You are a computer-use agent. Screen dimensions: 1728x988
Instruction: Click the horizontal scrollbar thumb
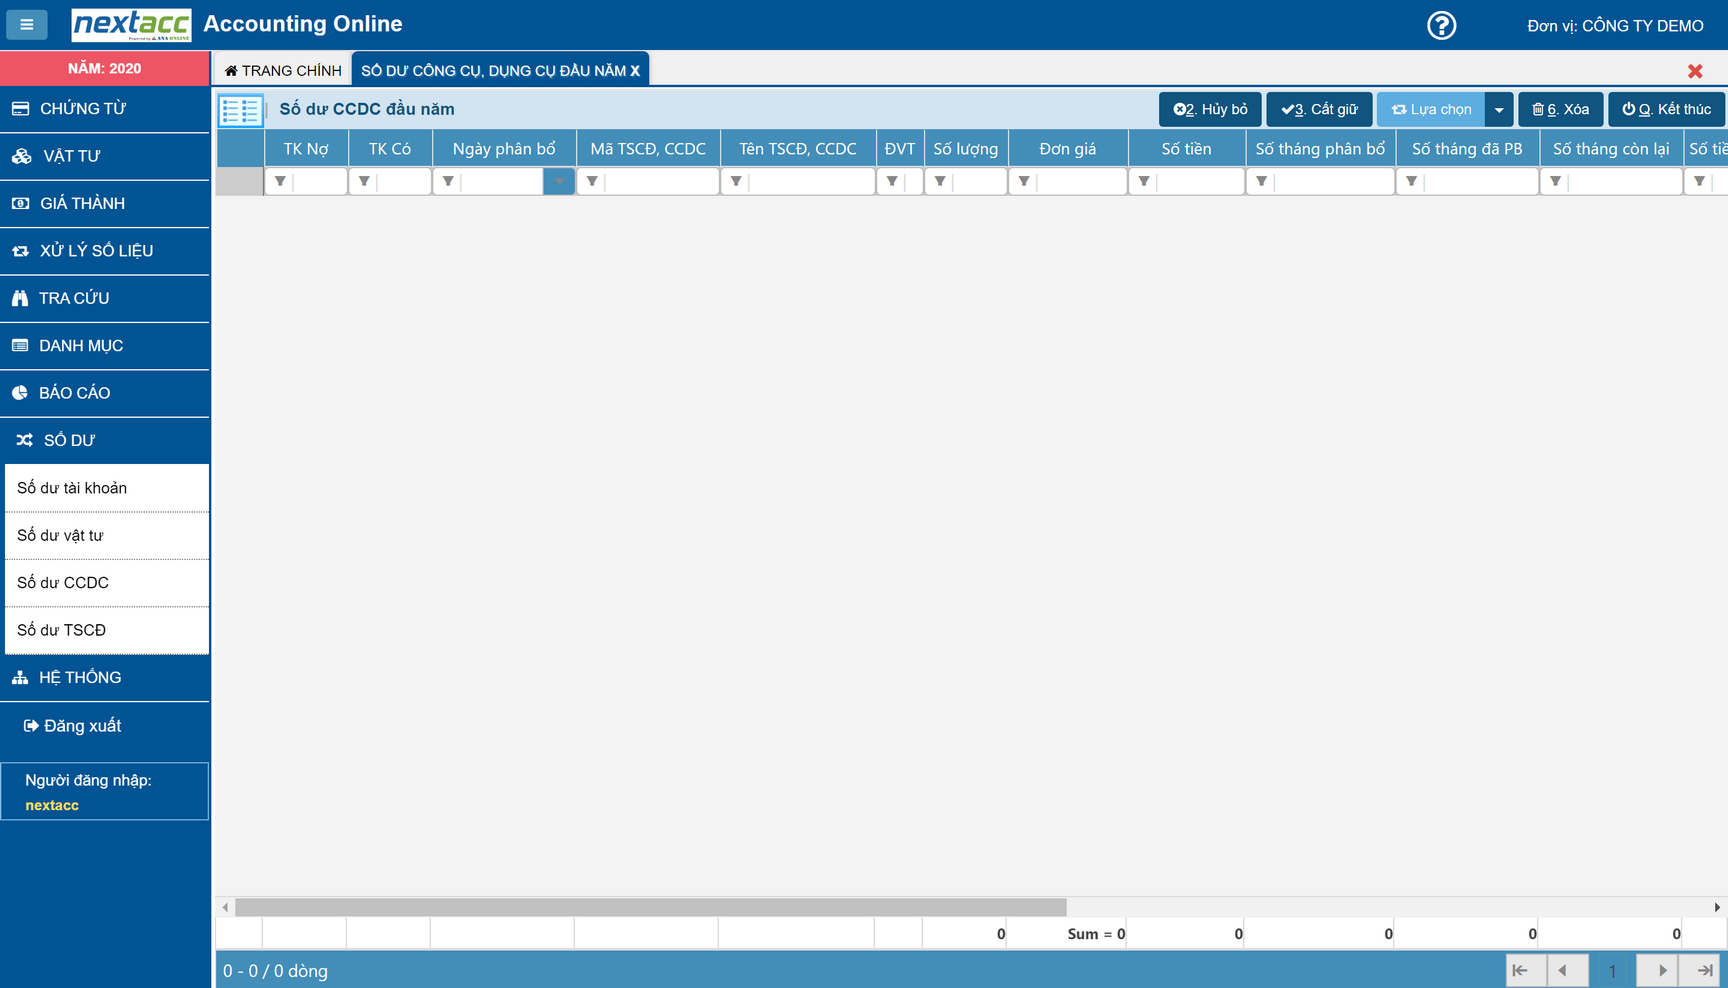(650, 907)
